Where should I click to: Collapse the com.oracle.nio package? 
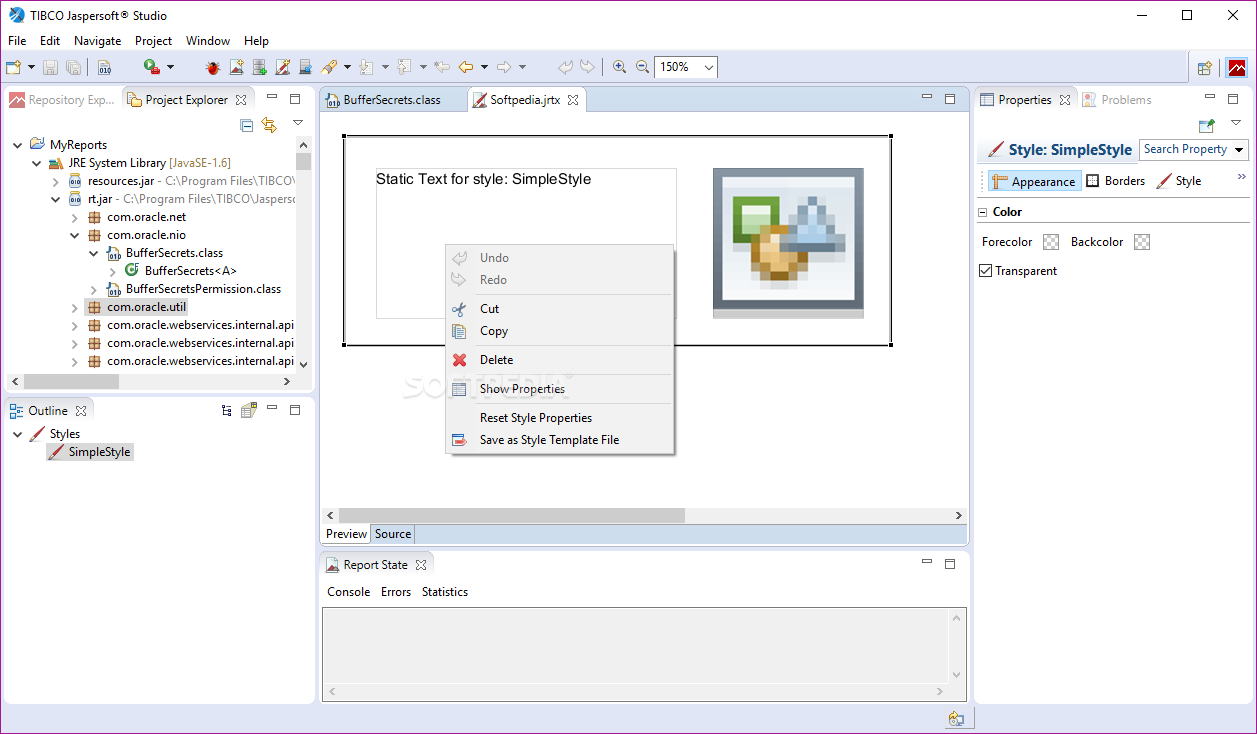[x=75, y=235]
